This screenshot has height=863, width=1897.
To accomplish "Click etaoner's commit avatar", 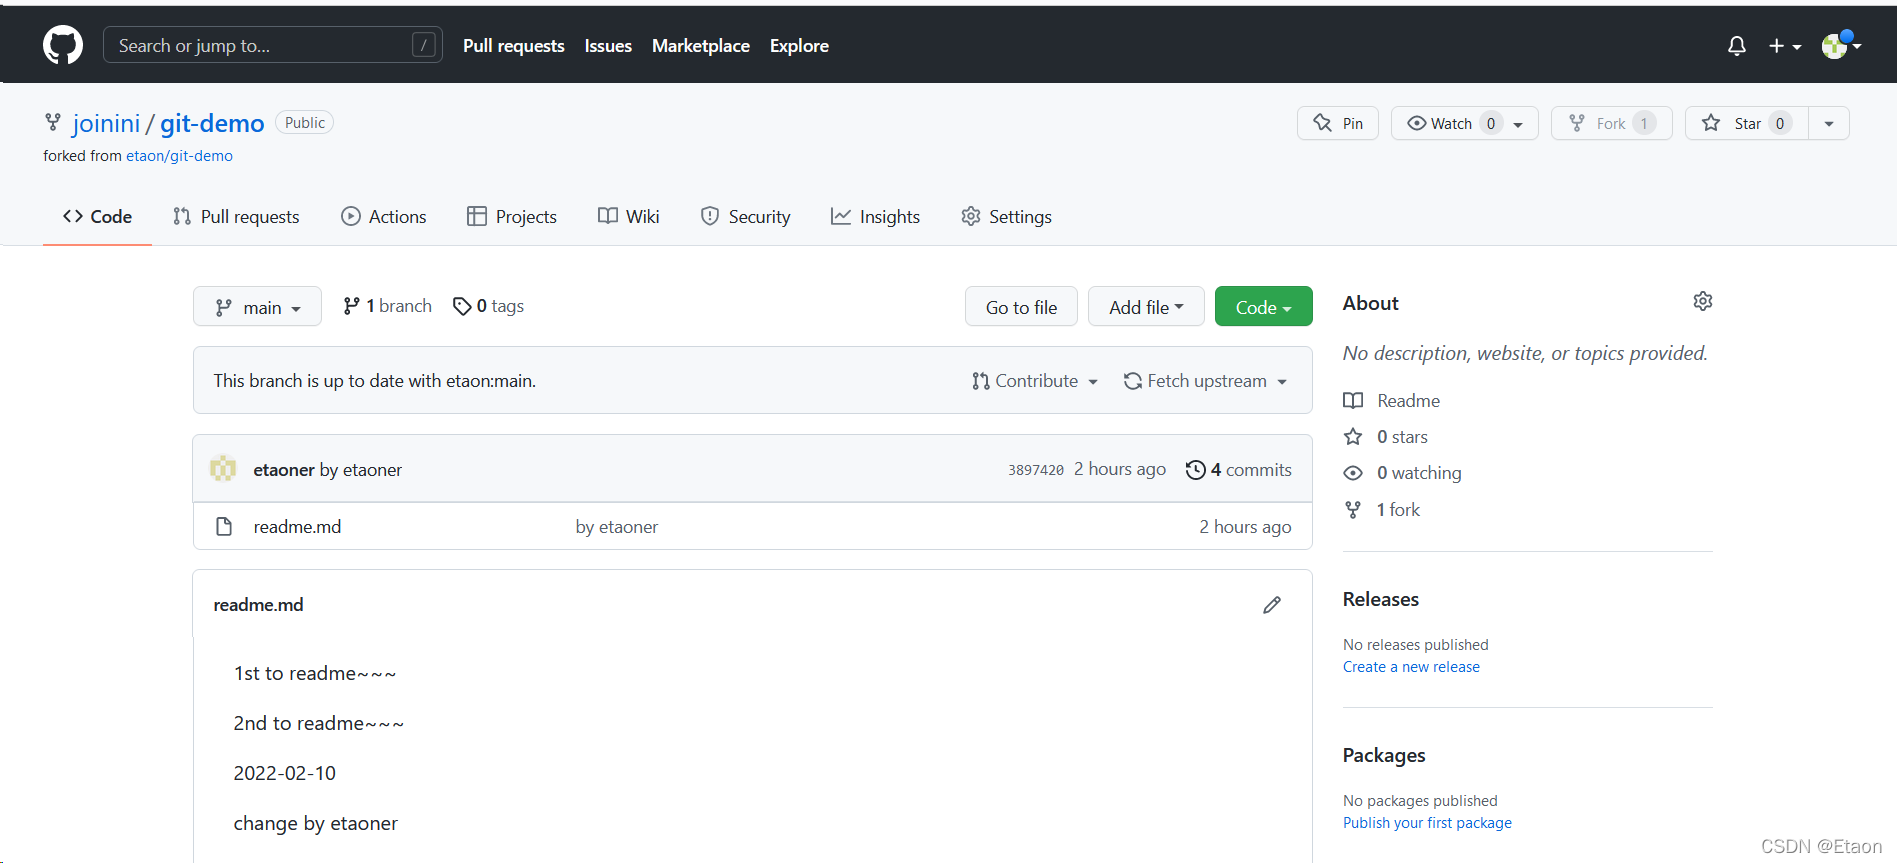I will pyautogui.click(x=223, y=469).
